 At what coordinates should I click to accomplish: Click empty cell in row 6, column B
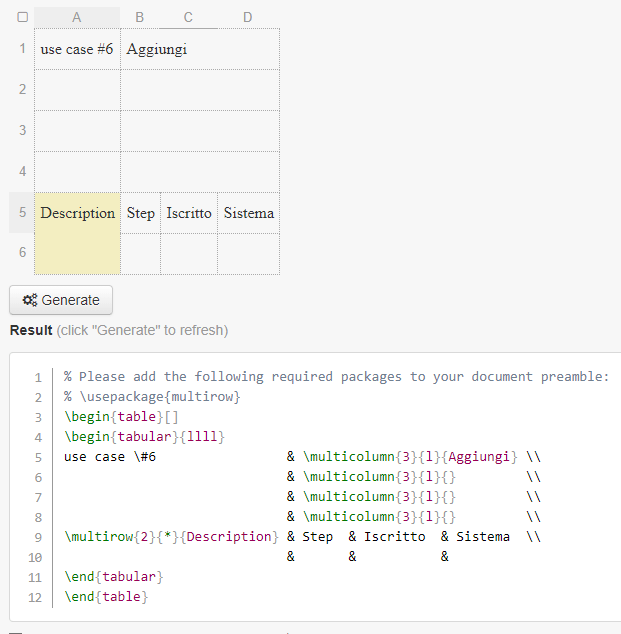point(140,254)
